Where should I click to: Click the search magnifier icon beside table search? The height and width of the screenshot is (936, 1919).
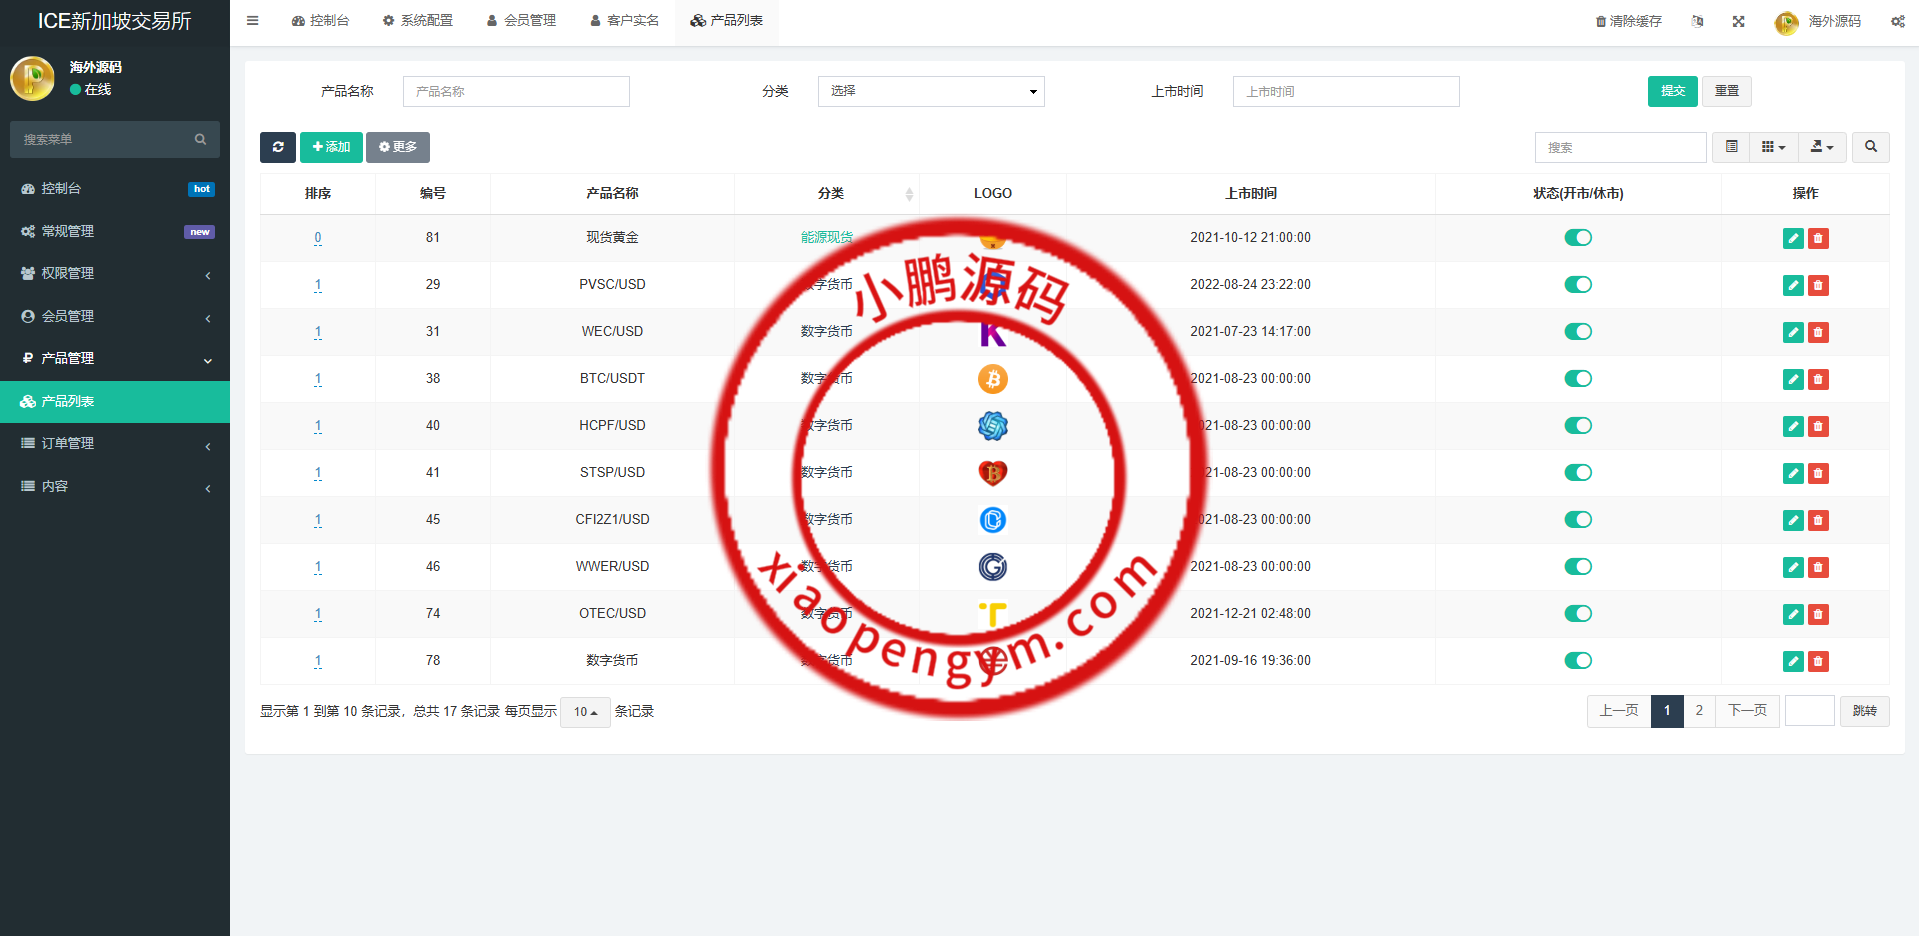[x=1870, y=147]
